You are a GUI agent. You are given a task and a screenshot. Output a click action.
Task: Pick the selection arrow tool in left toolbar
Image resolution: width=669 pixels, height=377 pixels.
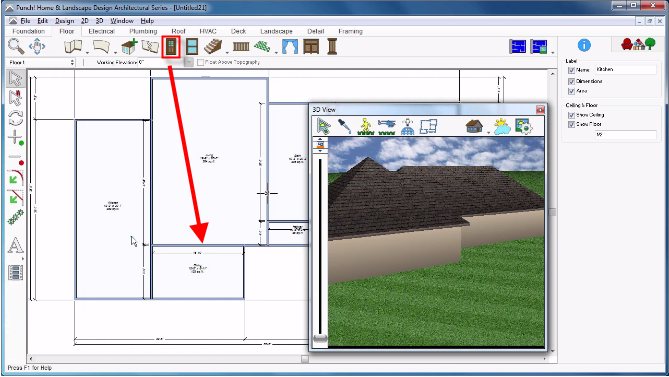pyautogui.click(x=15, y=79)
